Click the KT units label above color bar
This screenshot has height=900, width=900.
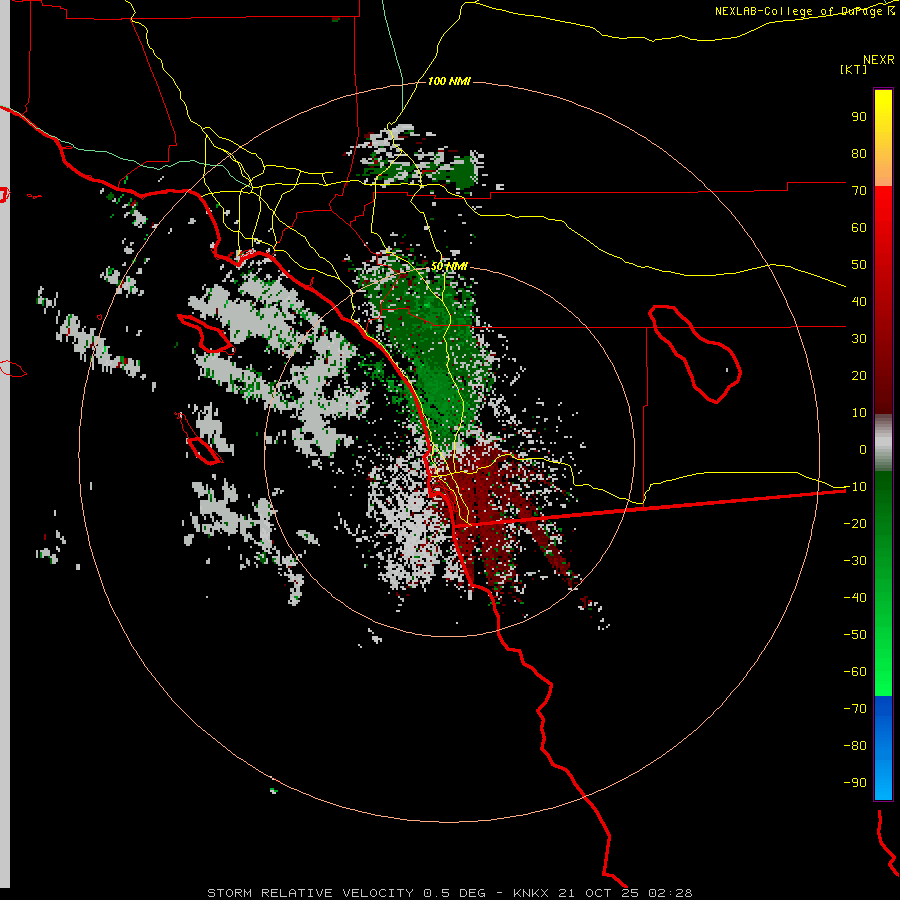click(854, 69)
